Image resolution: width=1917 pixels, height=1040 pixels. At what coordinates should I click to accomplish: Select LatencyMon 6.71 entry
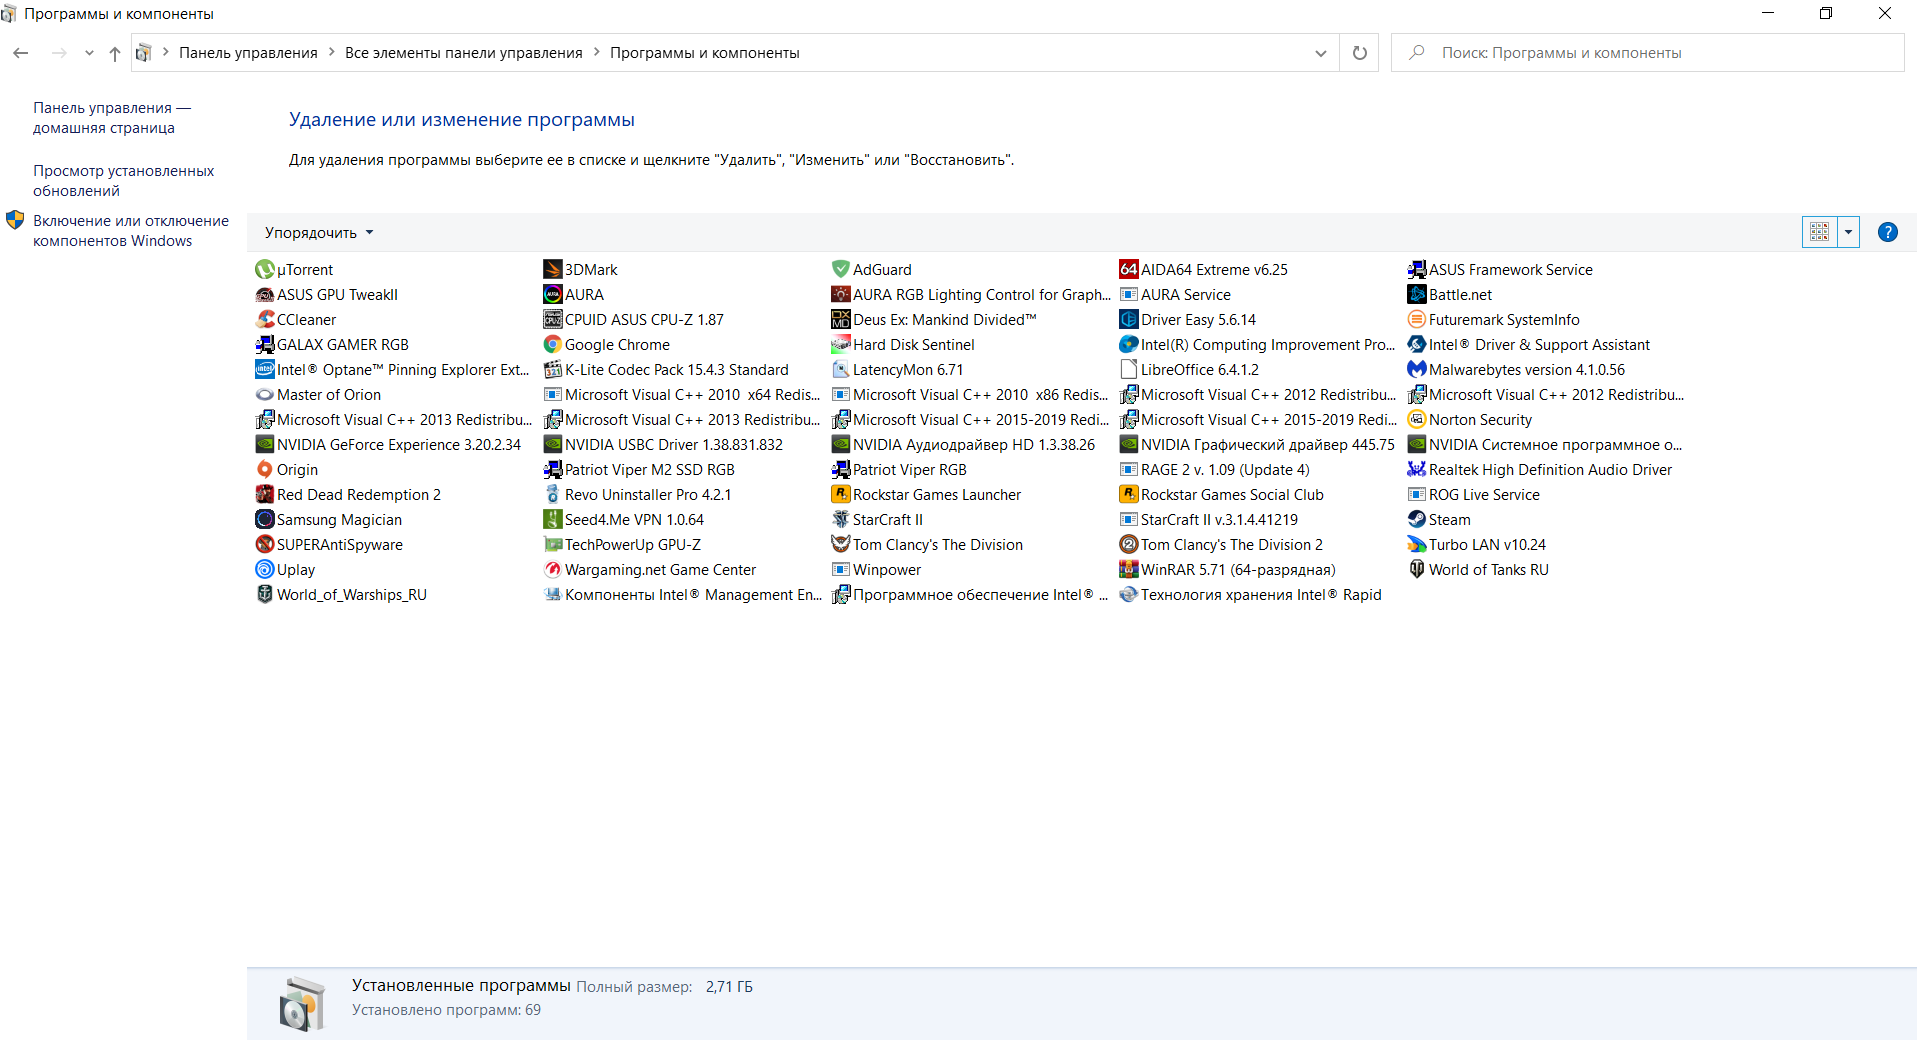(x=898, y=370)
